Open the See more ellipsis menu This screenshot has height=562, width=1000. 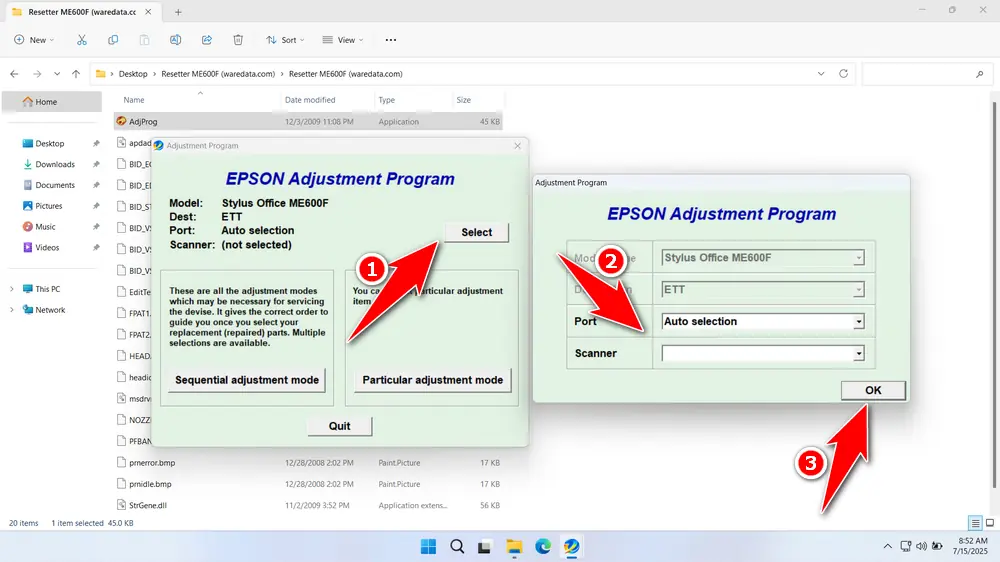coord(391,40)
